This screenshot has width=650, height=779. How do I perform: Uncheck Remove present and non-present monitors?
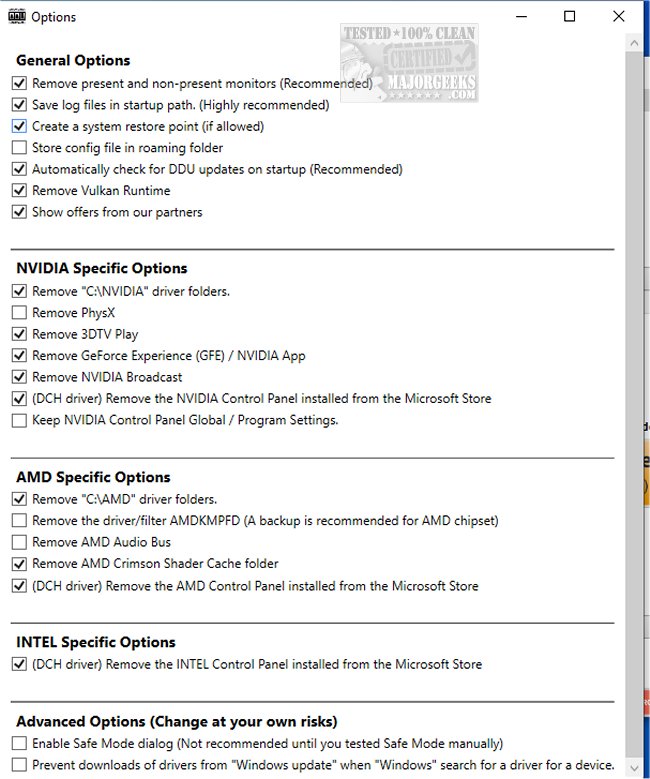(x=20, y=84)
